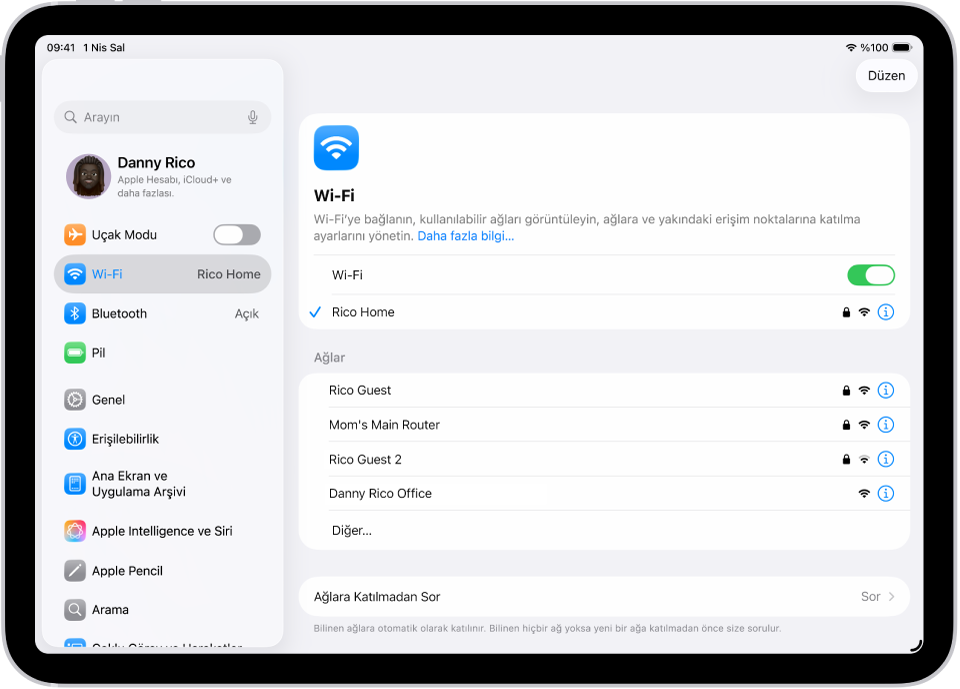Select Bluetooth in the settings sidebar

pyautogui.click(x=162, y=314)
